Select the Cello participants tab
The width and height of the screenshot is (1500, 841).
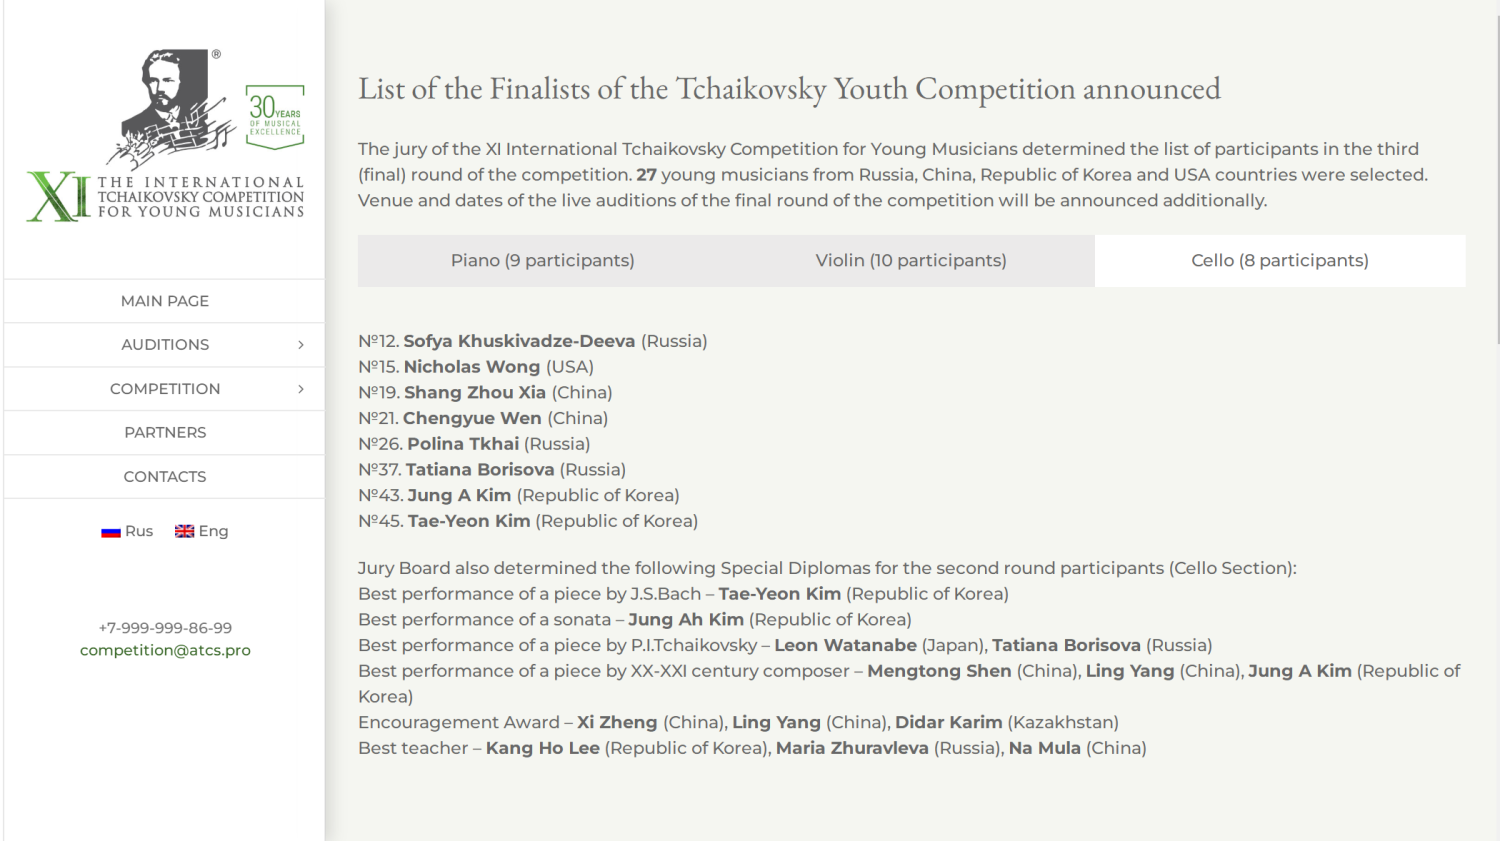click(1279, 261)
